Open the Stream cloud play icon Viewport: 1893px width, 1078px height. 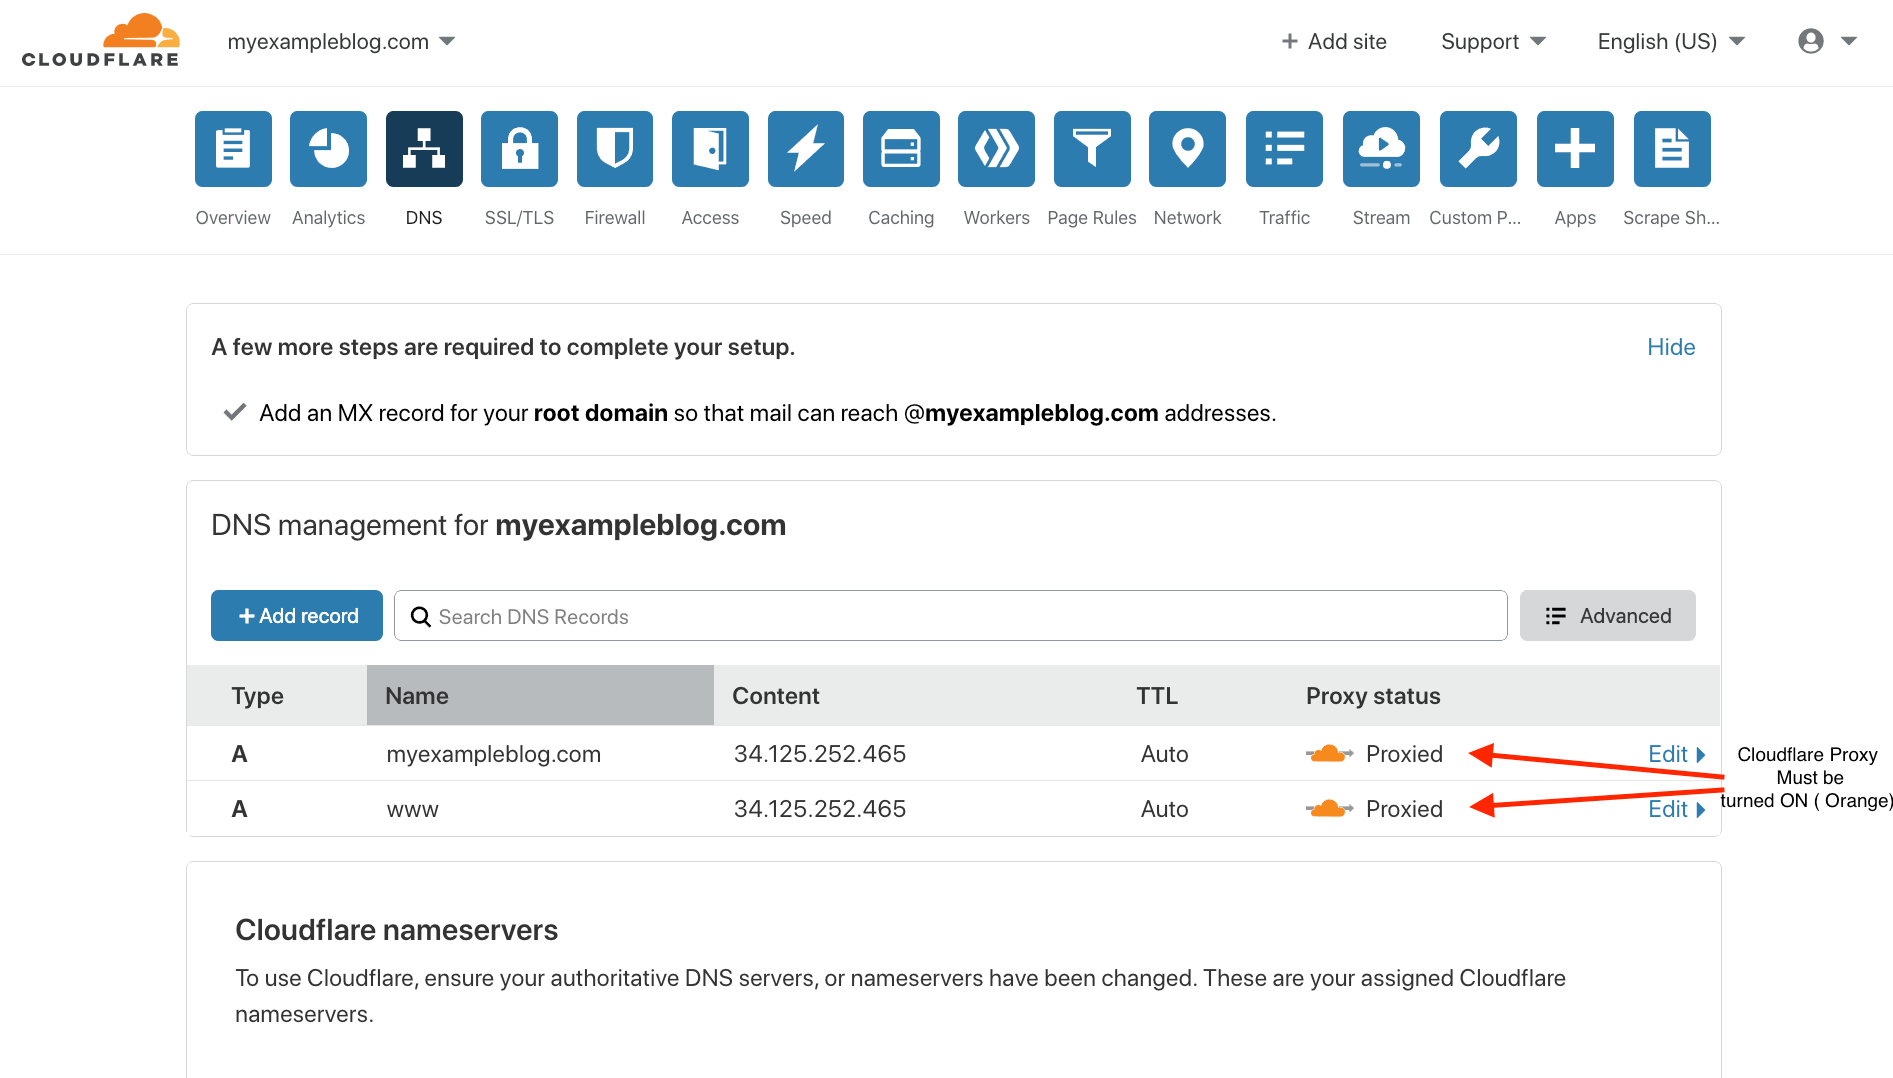1381,149
